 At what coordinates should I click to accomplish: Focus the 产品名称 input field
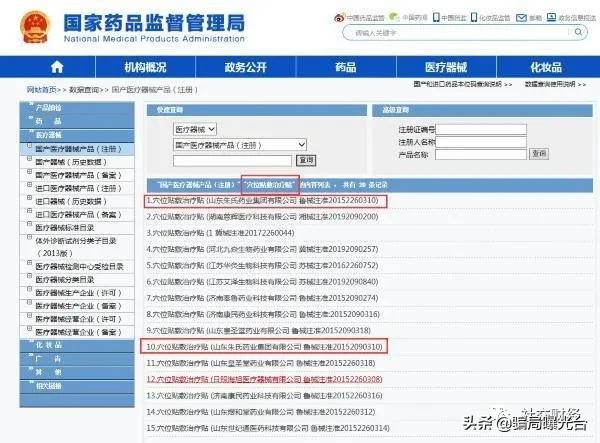pyautogui.click(x=481, y=155)
